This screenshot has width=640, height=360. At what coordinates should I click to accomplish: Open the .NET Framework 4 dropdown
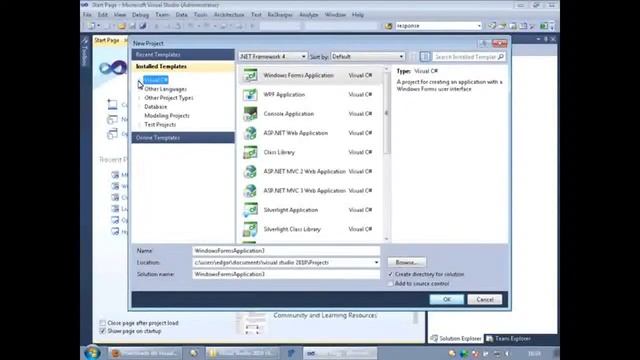click(x=273, y=56)
